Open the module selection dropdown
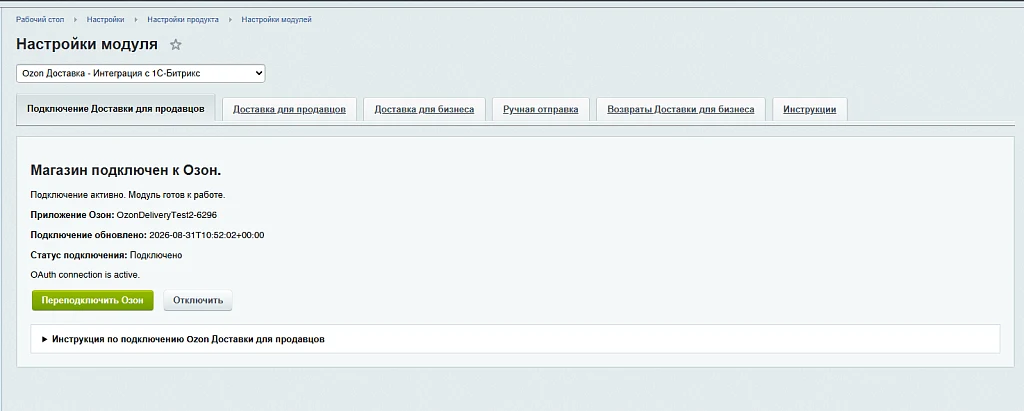1024x411 pixels. tap(140, 73)
